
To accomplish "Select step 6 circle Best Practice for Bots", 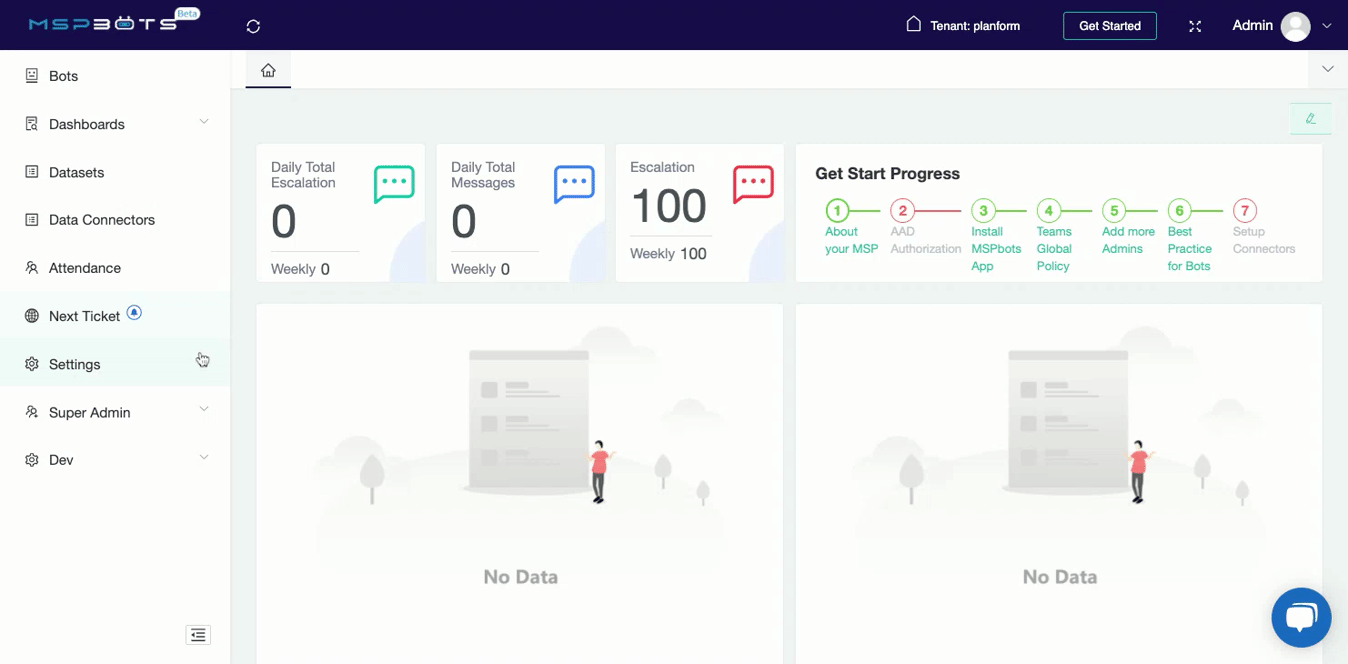I will (1179, 211).
